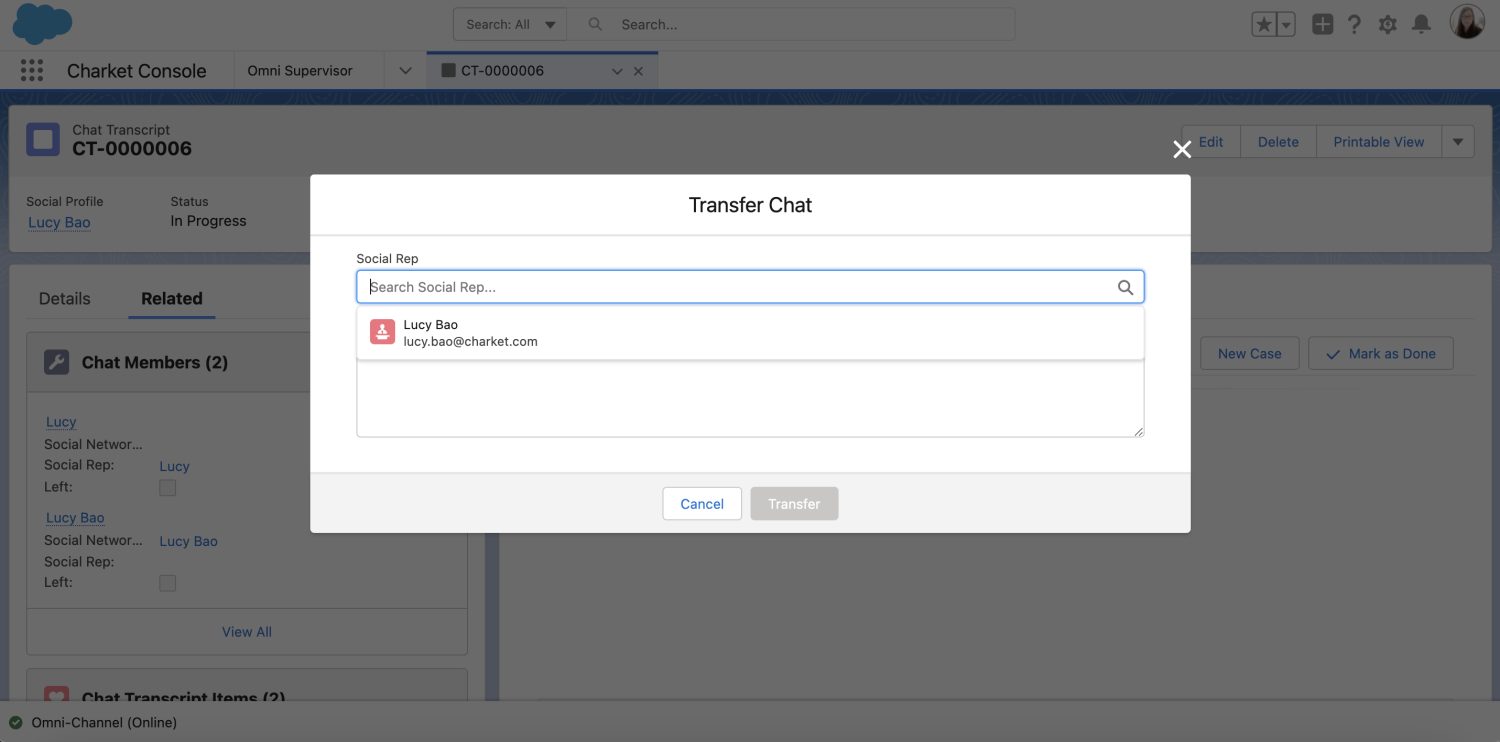Open the Favorites star icon
Screen dimensions: 1500x742
pyautogui.click(x=1264, y=24)
